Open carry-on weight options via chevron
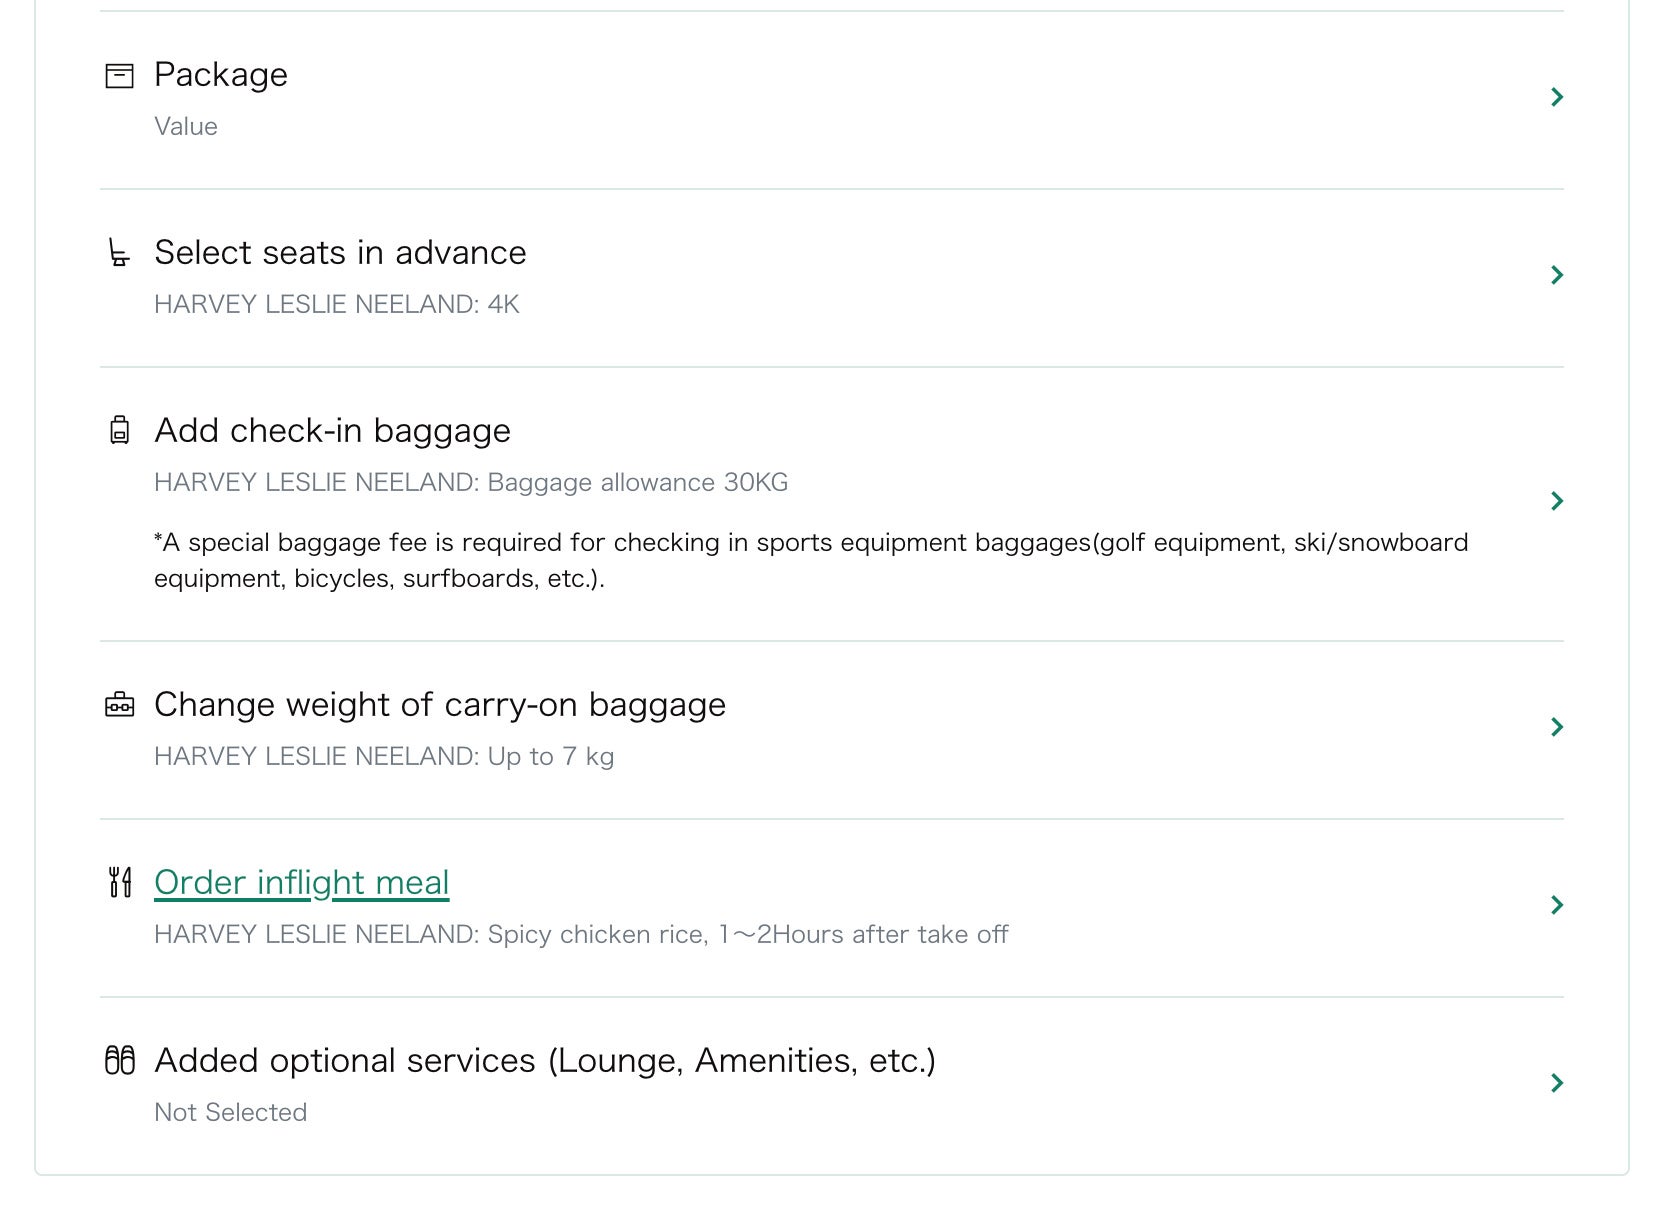The image size is (1680, 1228). (1557, 727)
